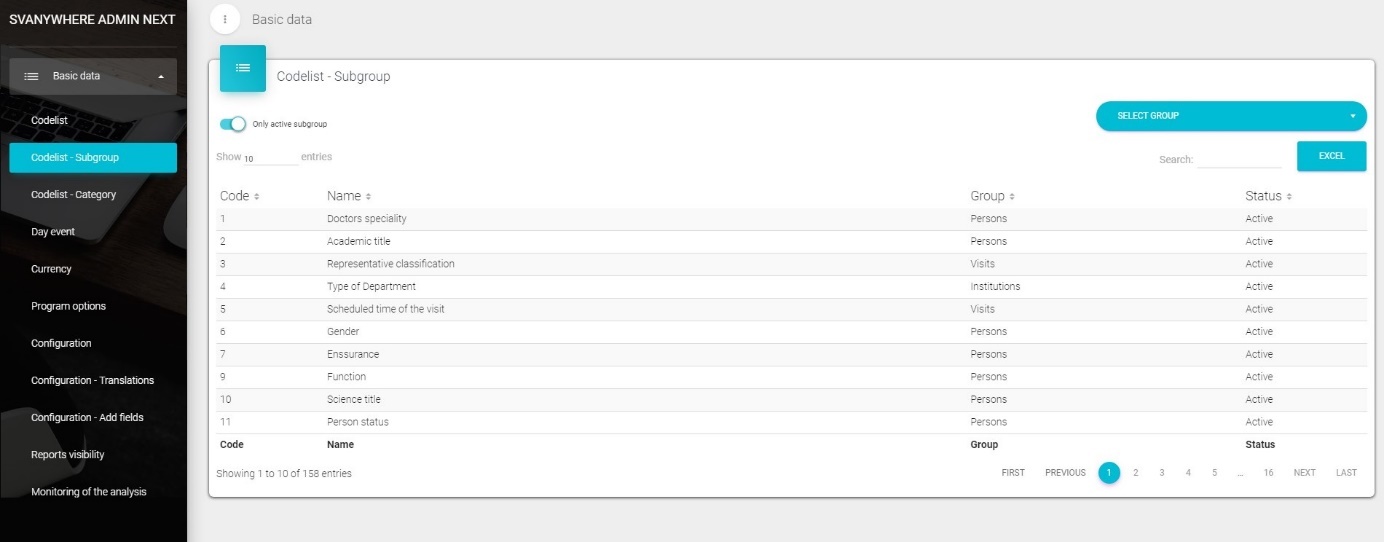Open Configuration - Translations menu item
This screenshot has width=1384, height=542.
click(x=92, y=380)
